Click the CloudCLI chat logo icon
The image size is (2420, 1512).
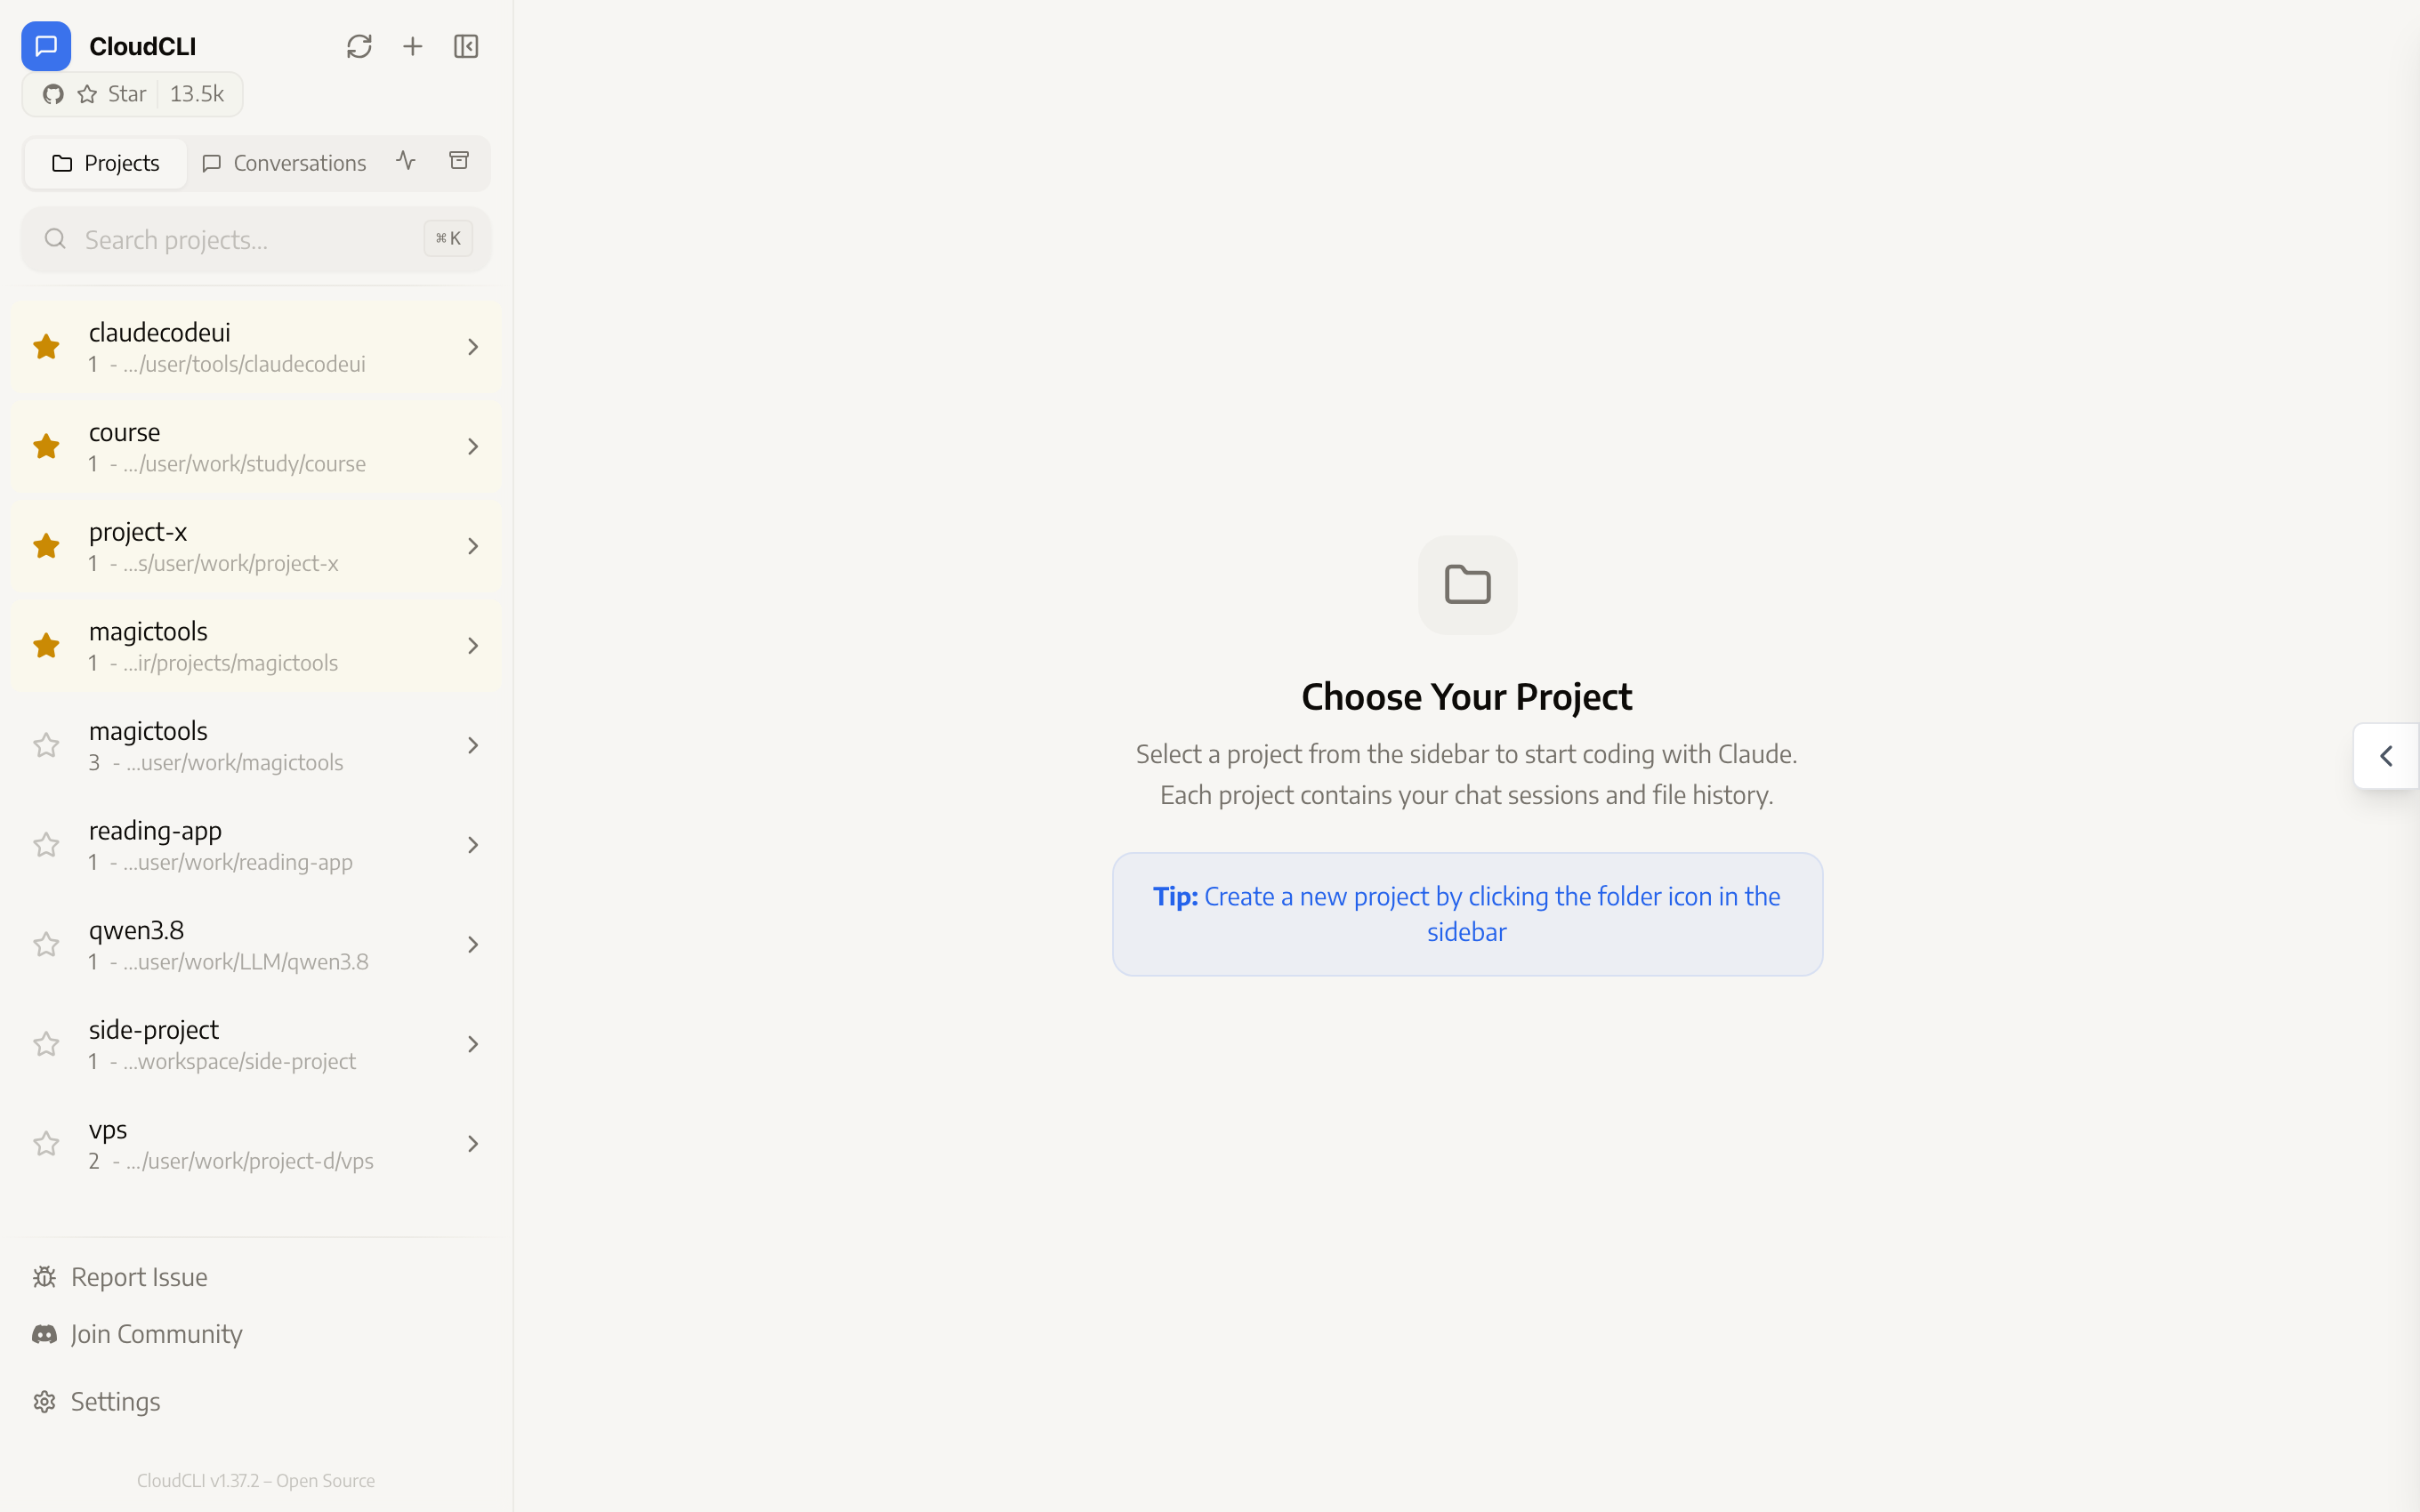tap(46, 46)
